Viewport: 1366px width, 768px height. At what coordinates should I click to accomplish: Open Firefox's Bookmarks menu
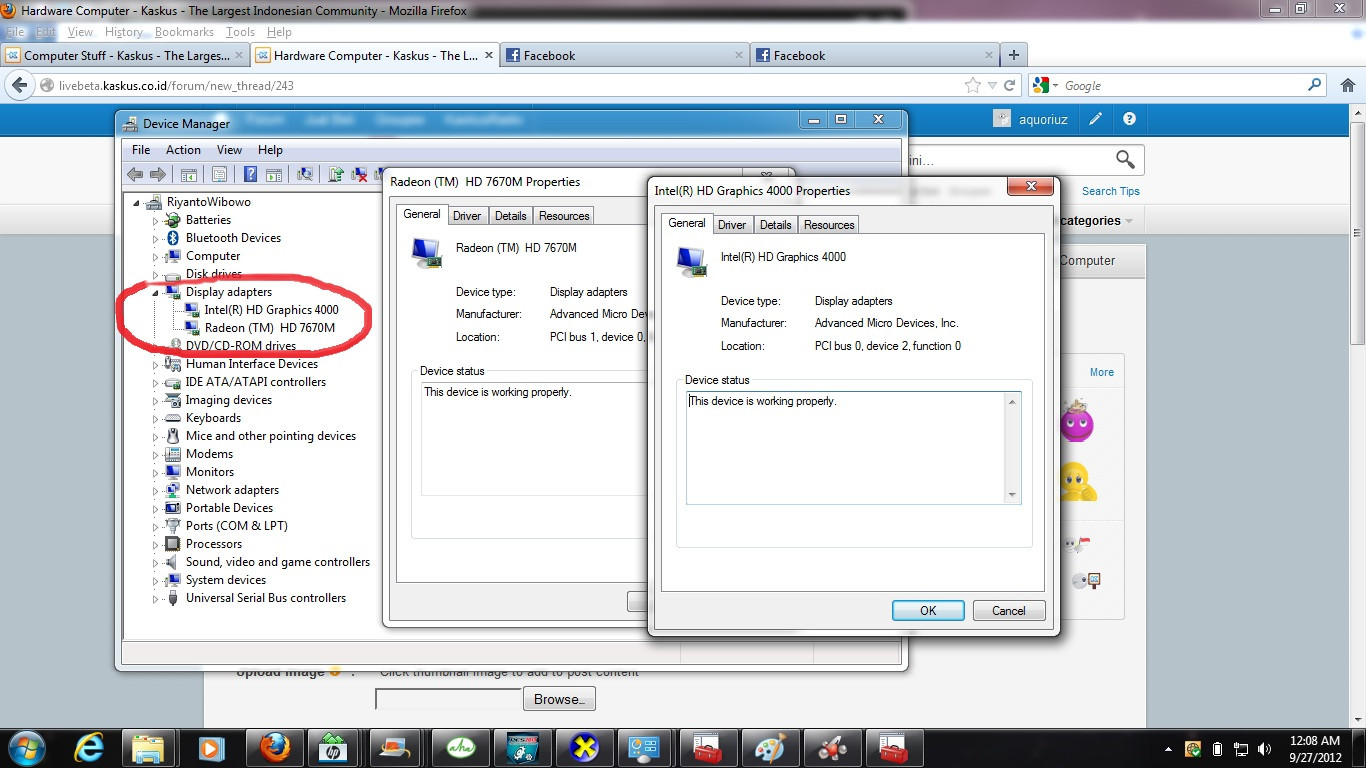click(x=186, y=32)
